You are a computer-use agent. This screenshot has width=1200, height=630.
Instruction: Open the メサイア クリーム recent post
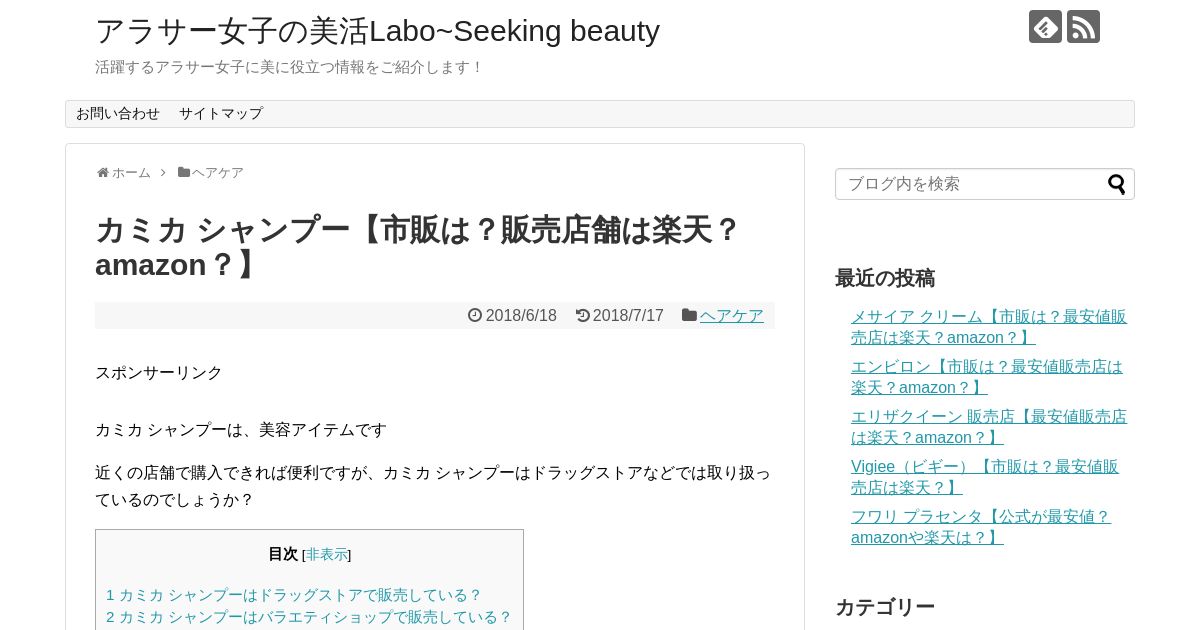[x=988, y=327]
